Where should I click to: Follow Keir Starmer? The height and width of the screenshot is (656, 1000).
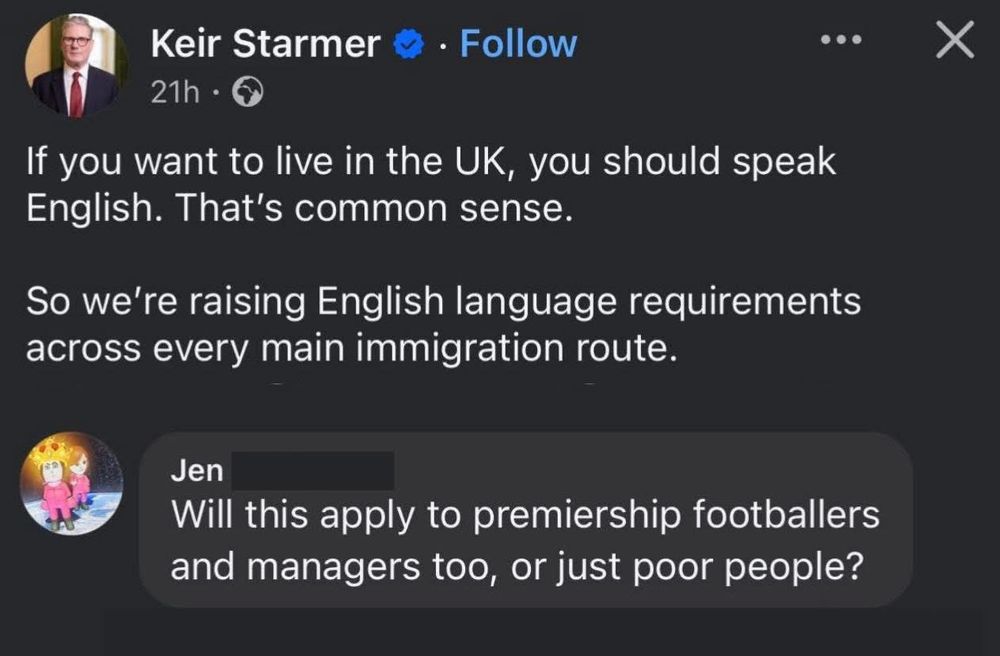[x=518, y=44]
